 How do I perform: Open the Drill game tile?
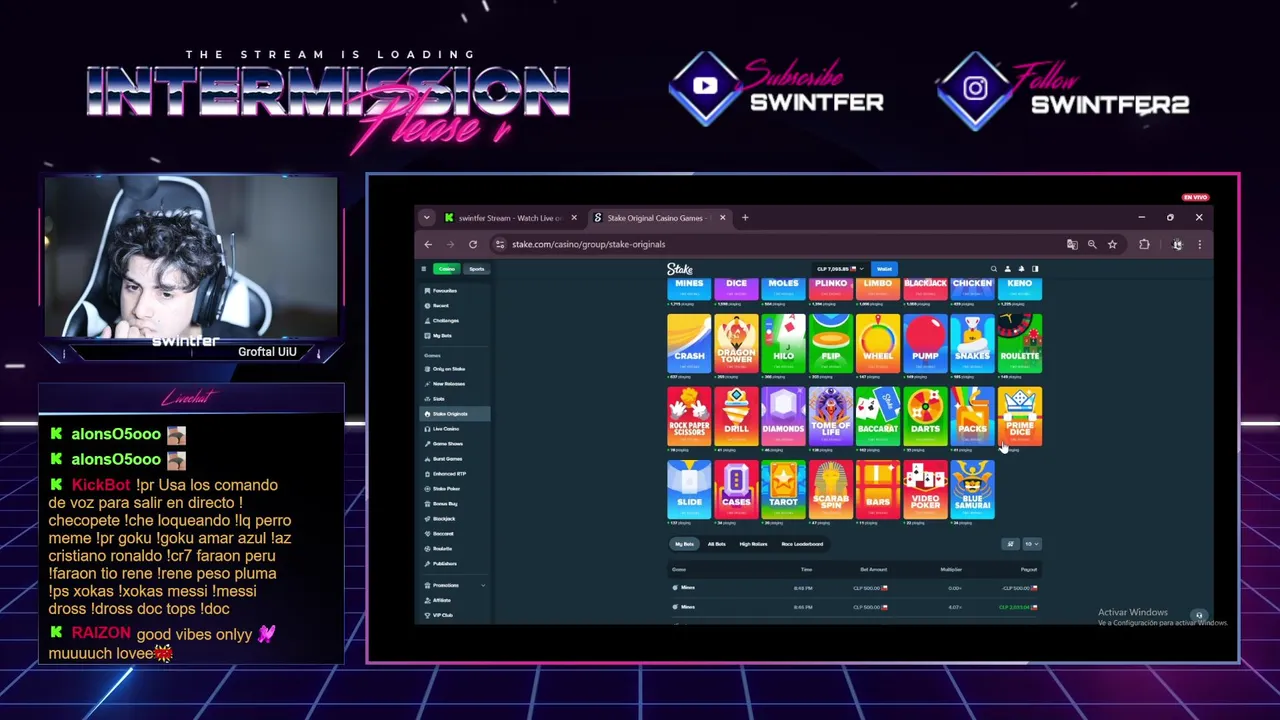(x=736, y=416)
